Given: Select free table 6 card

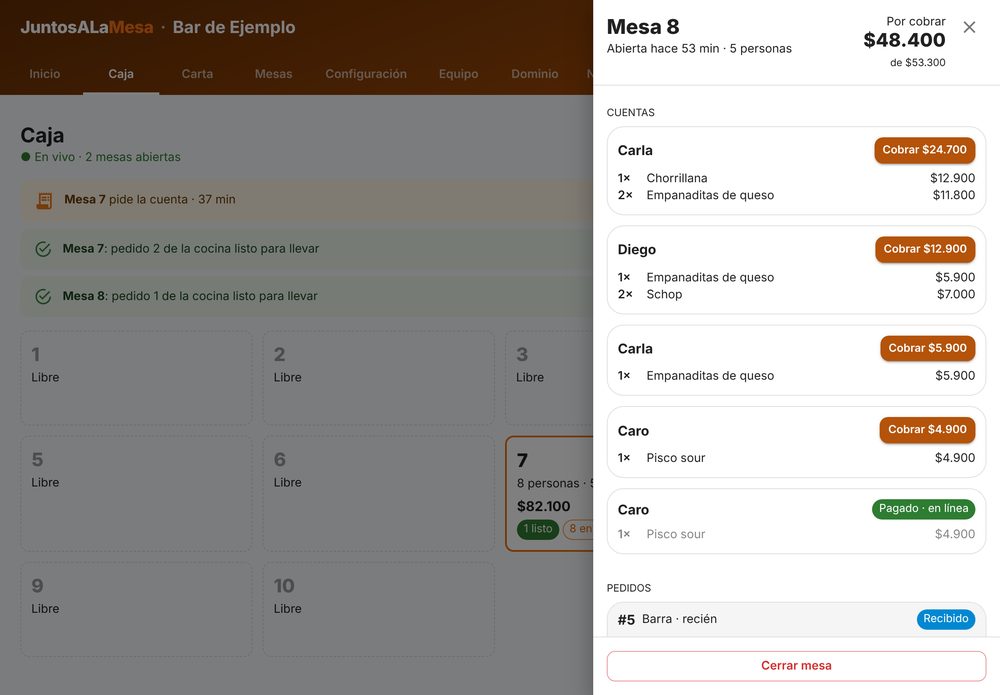Looking at the screenshot, I should [x=379, y=494].
